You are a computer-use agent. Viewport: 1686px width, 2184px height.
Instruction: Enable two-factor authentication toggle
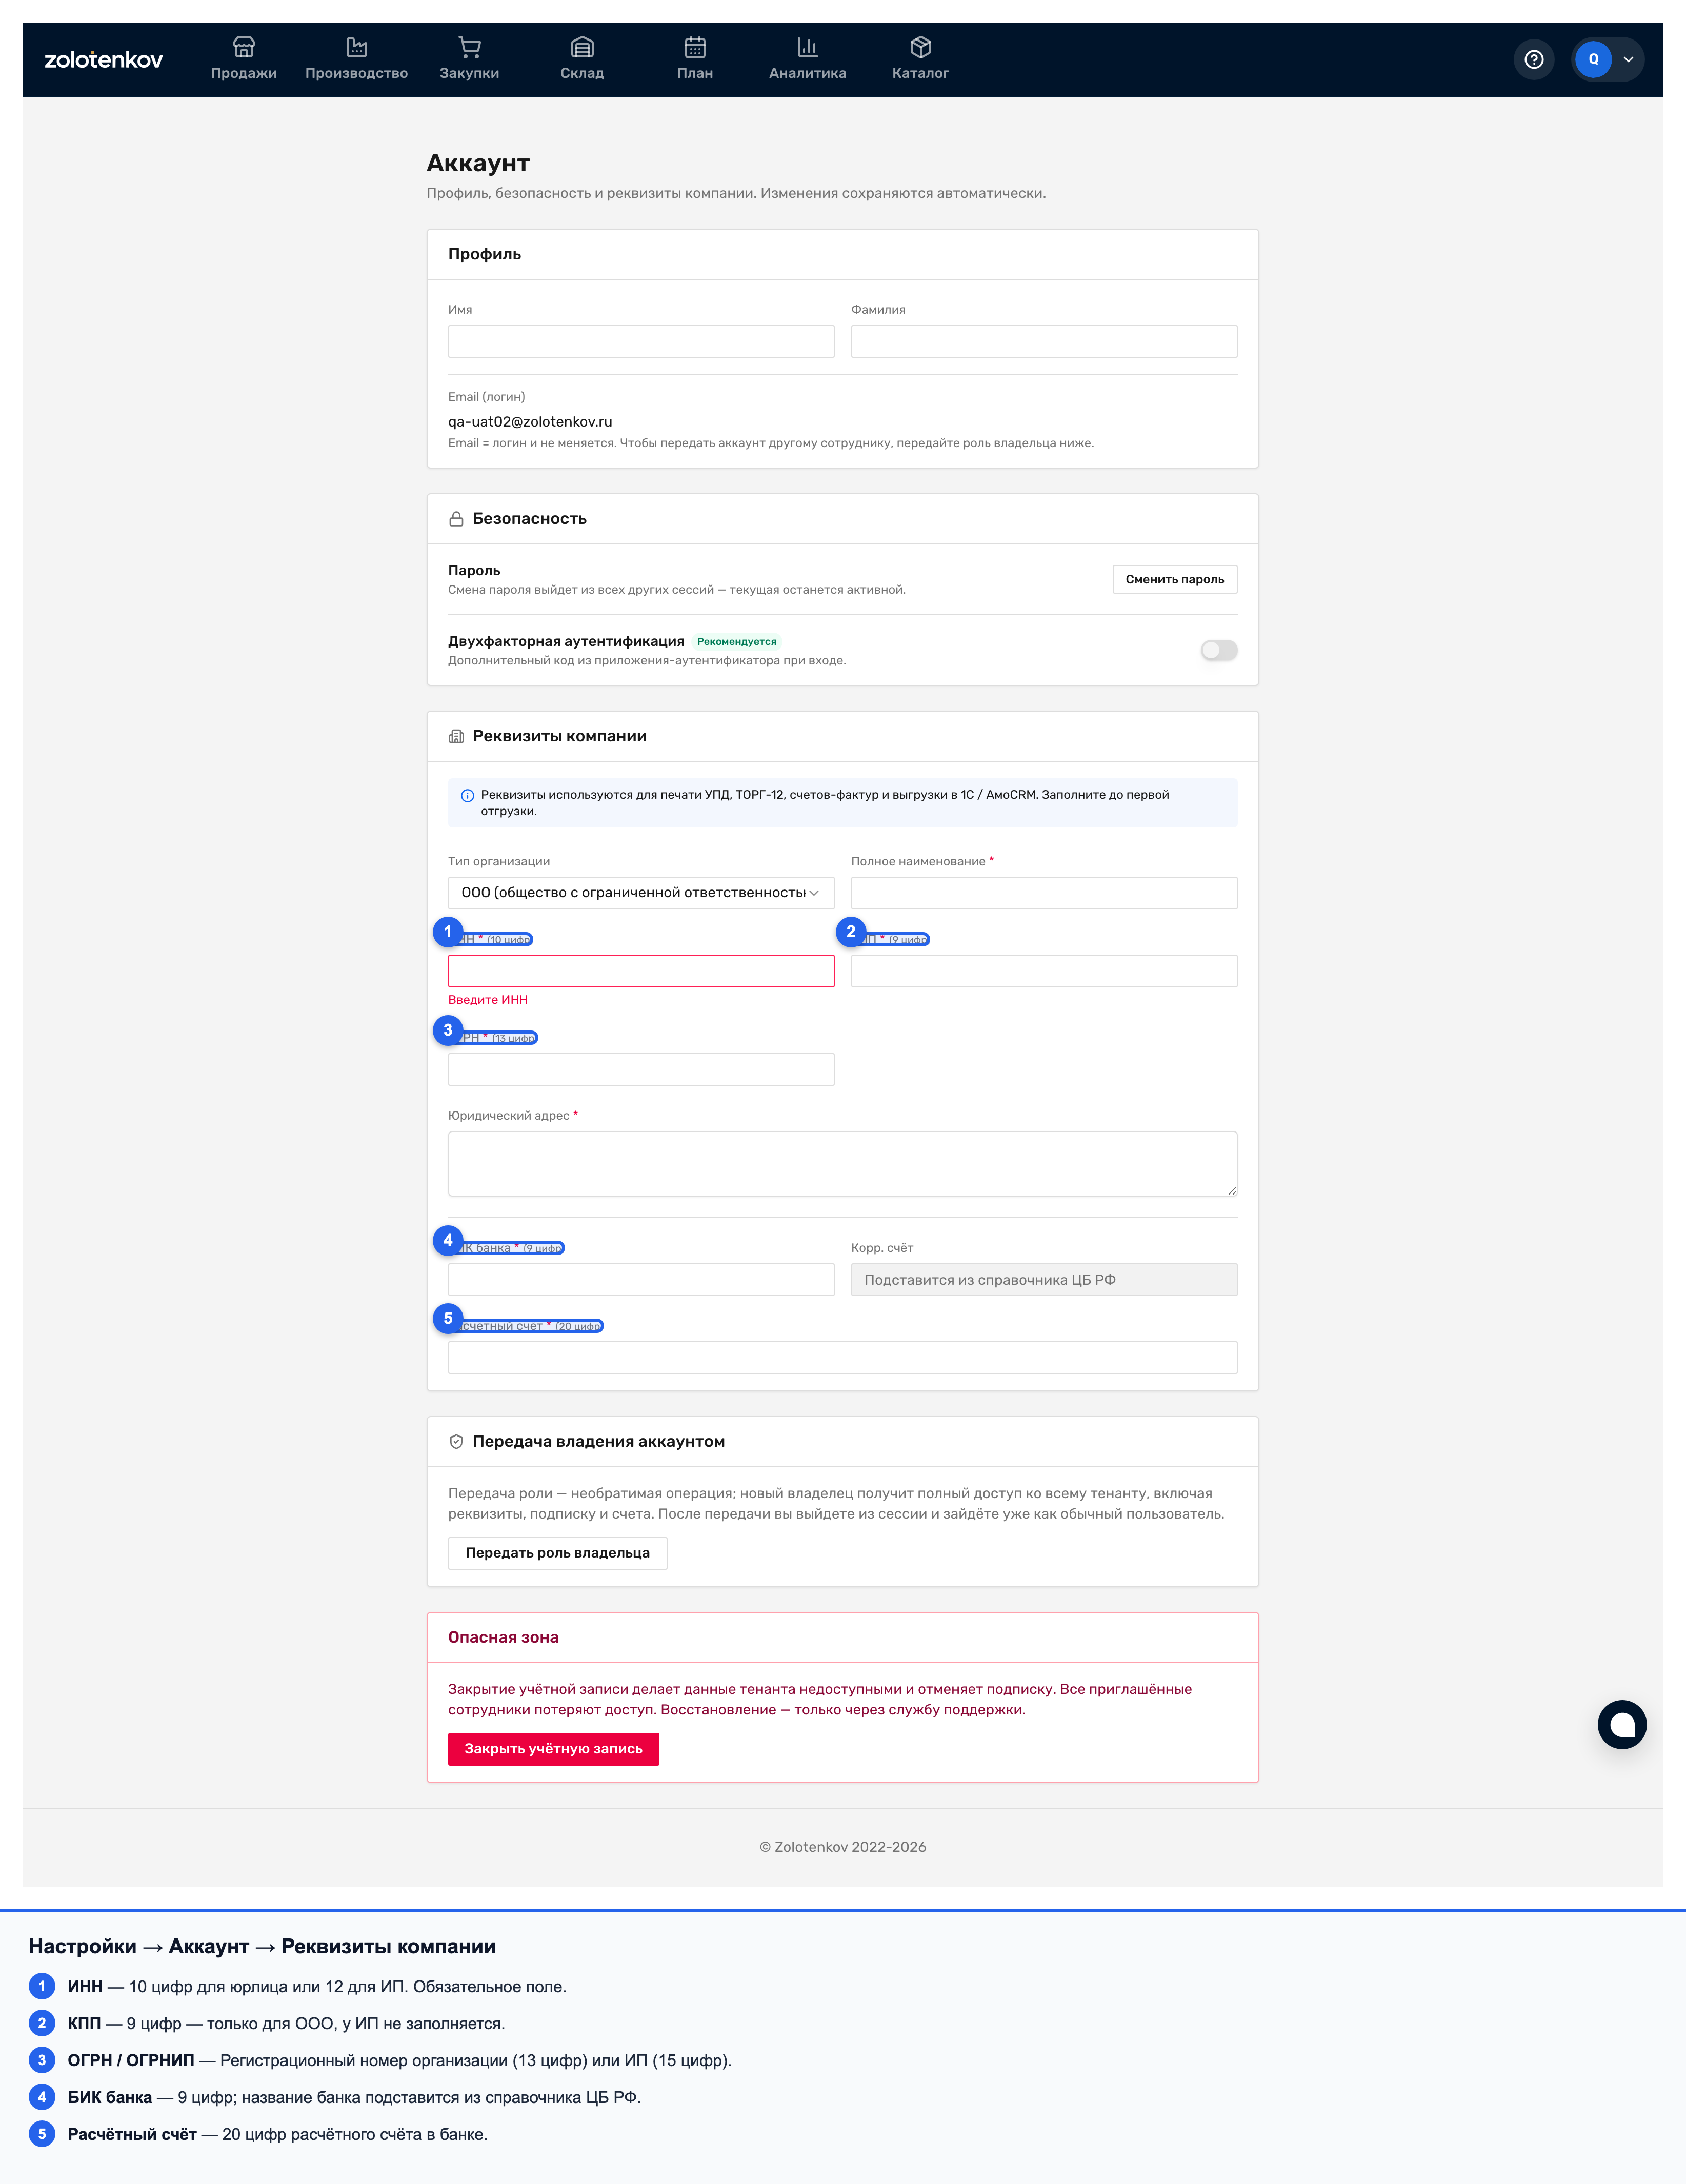(x=1219, y=650)
